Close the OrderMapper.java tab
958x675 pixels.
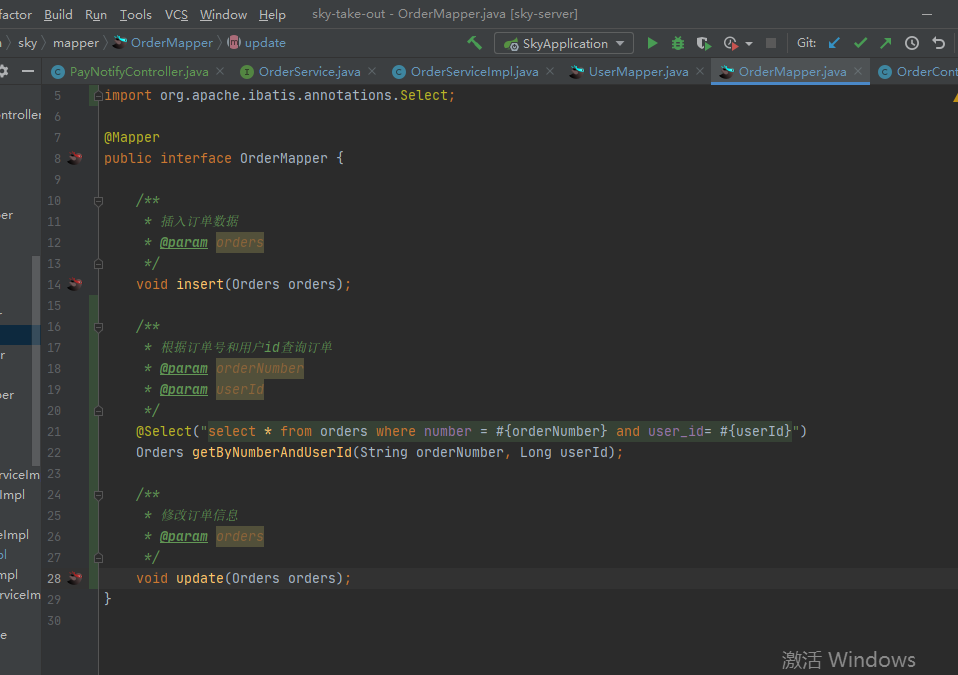coord(858,71)
